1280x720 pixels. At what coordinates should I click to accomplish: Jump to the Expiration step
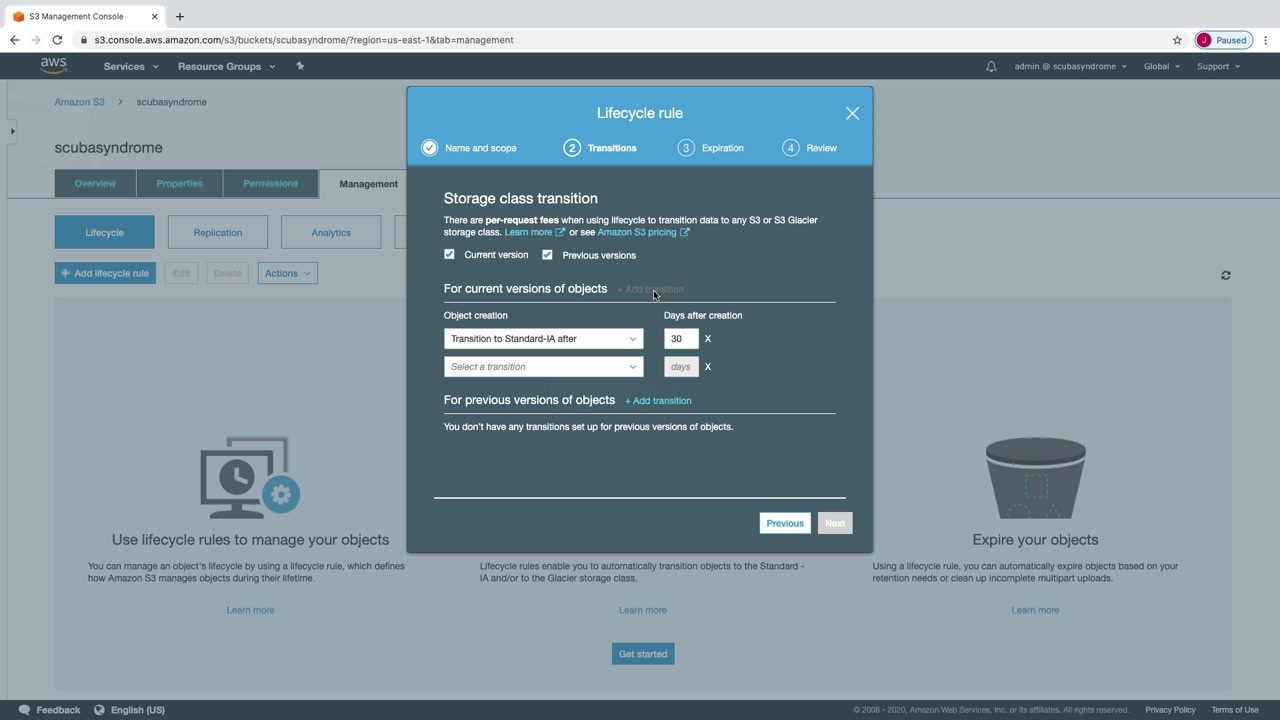pyautogui.click(x=710, y=148)
